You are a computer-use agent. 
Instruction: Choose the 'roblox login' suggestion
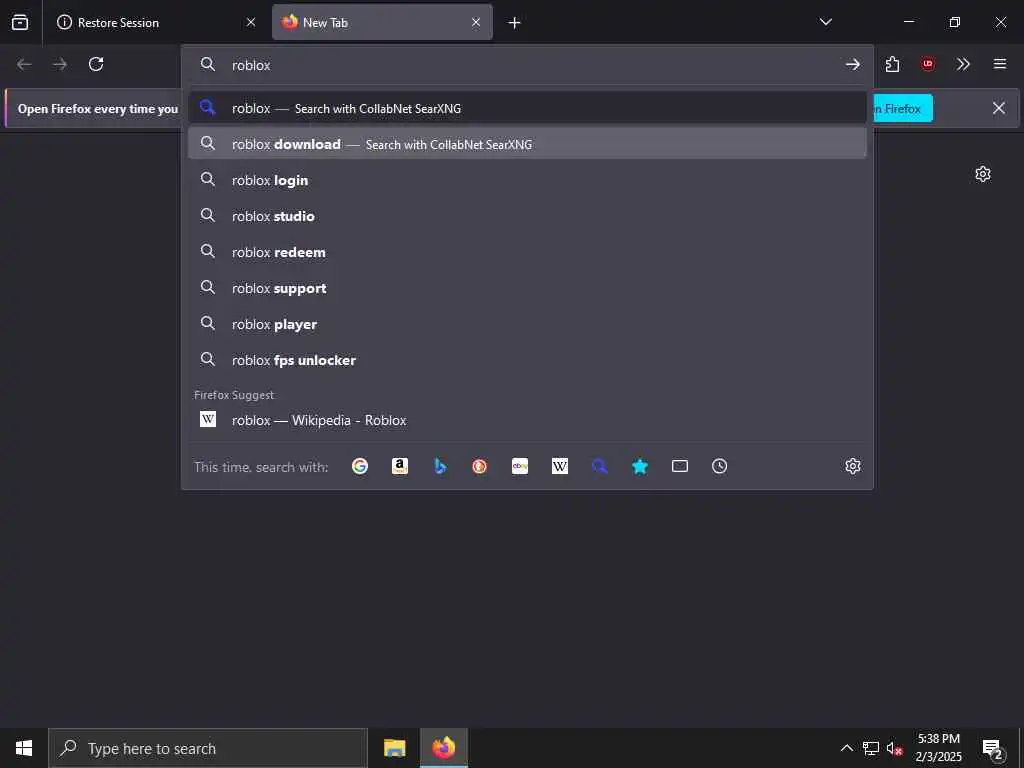click(x=527, y=180)
